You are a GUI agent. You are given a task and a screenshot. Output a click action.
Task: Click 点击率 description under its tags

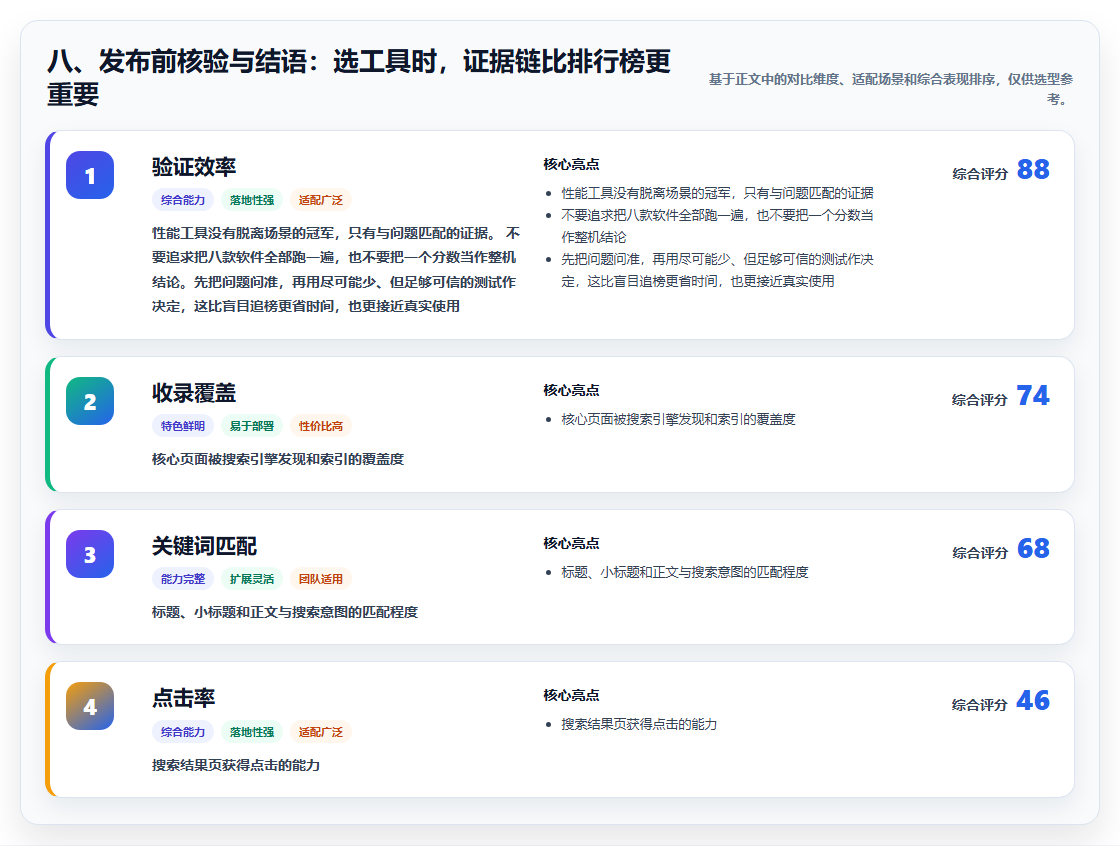(236, 765)
